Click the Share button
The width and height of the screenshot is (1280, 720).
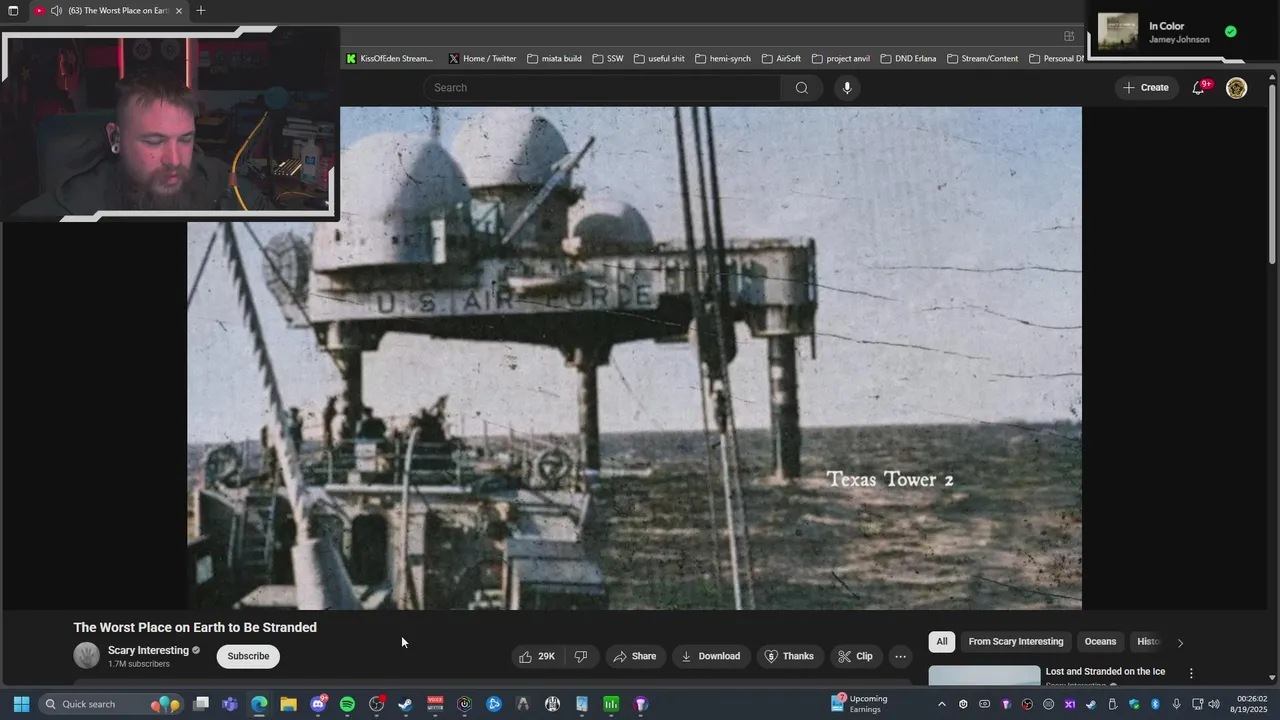click(x=634, y=657)
